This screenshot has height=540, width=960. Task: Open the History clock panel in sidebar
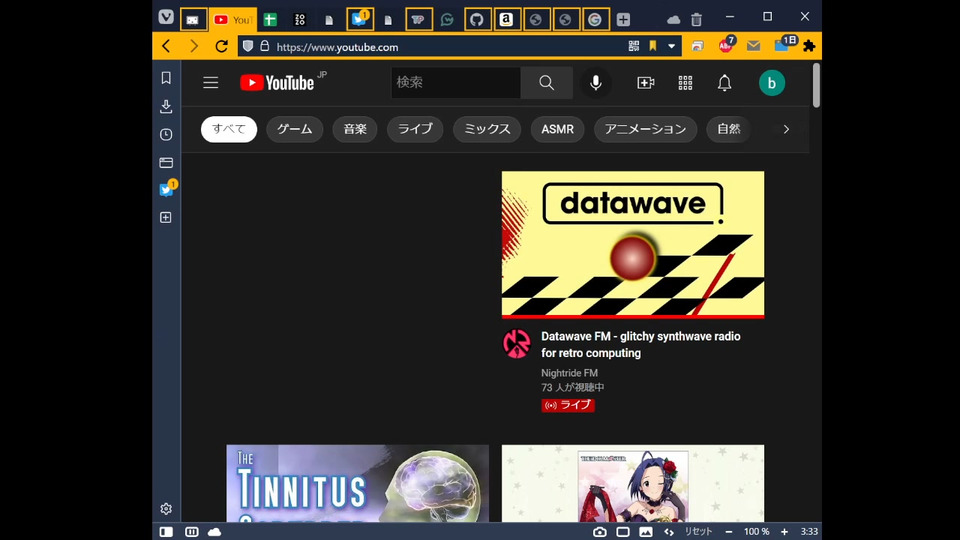[166, 134]
